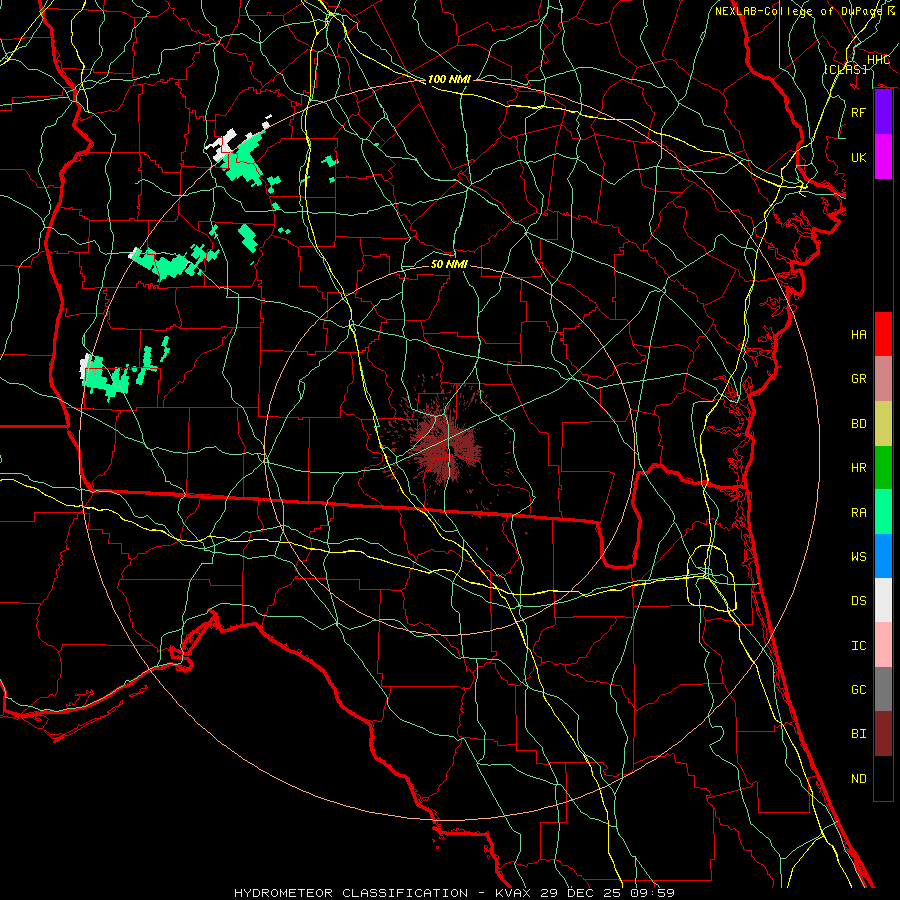Click the BD legend label
900x900 pixels.
pyautogui.click(x=858, y=424)
